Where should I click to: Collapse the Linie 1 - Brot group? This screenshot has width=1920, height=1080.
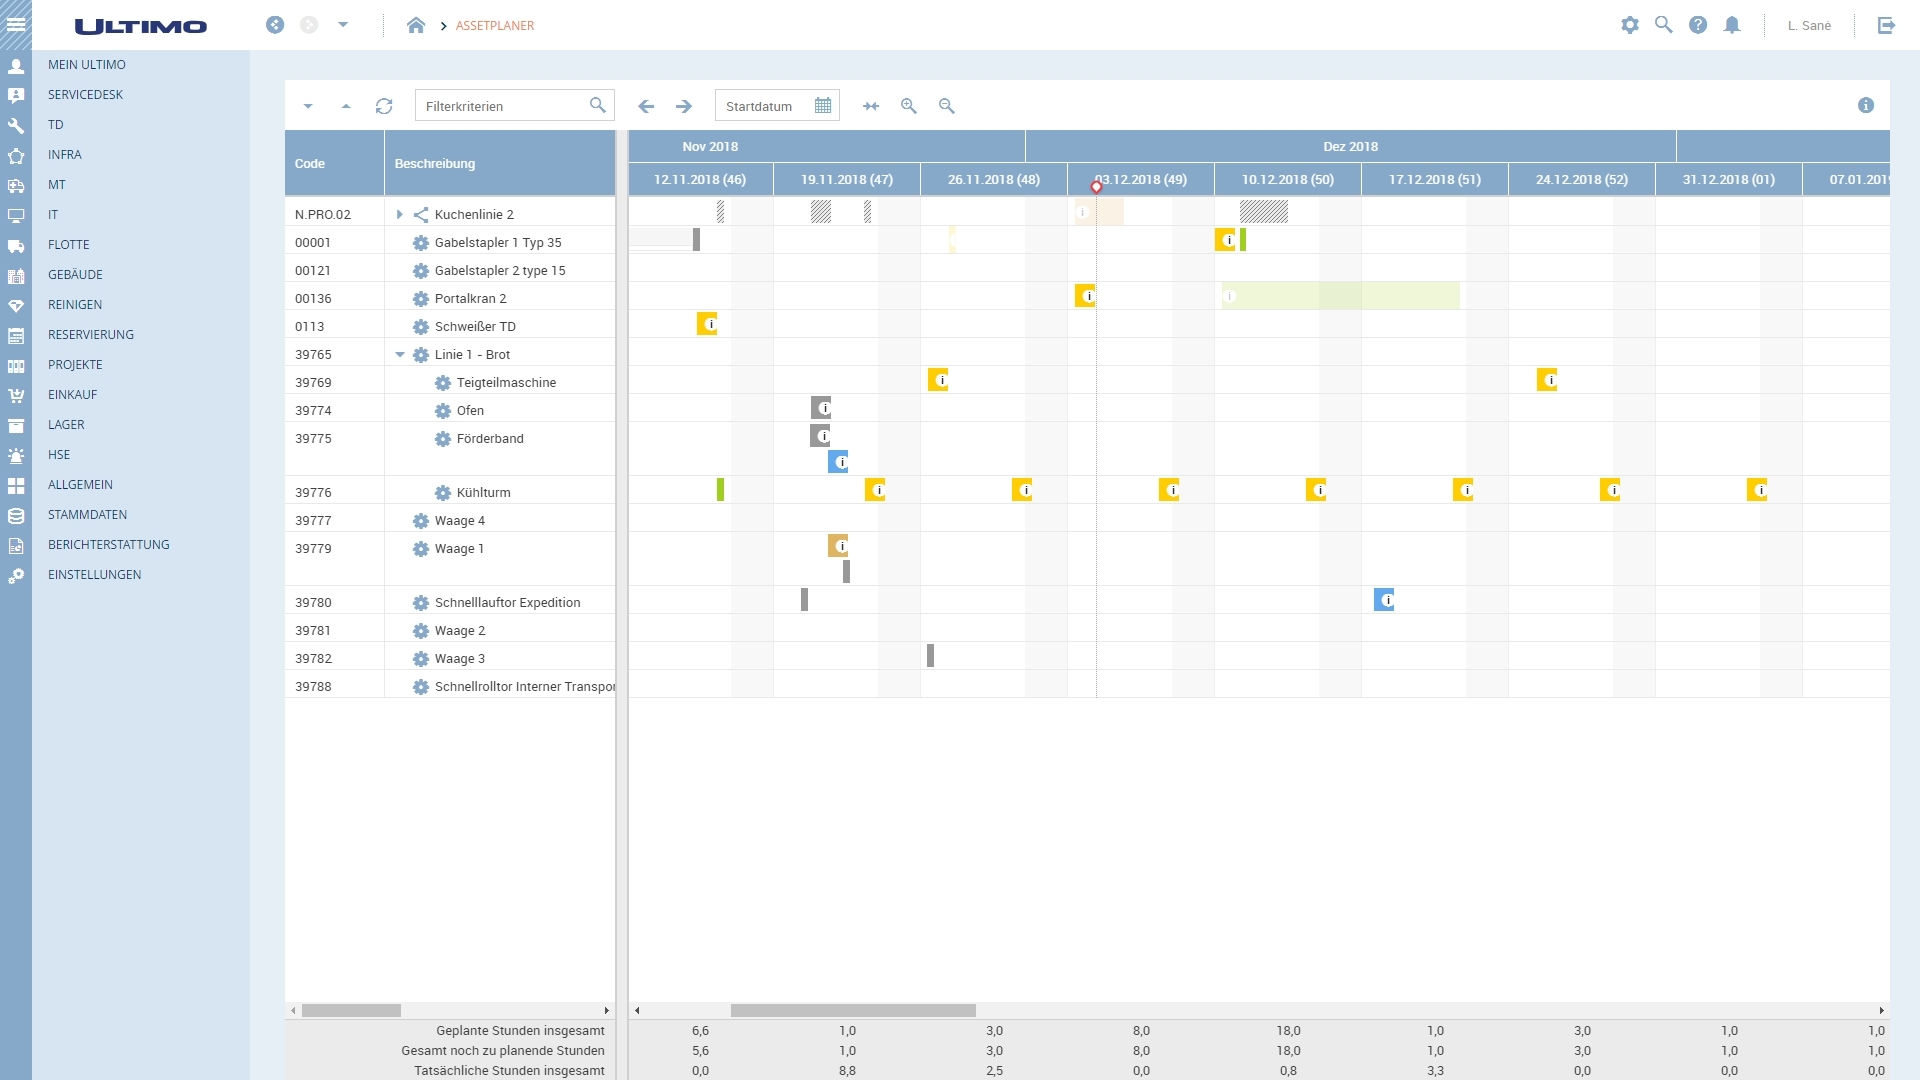point(401,354)
